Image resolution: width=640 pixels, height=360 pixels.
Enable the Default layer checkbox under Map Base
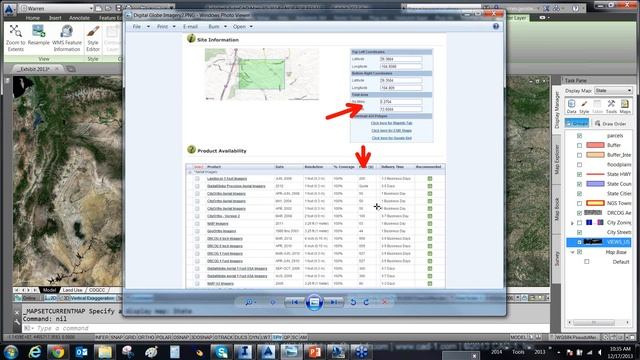coord(587,262)
